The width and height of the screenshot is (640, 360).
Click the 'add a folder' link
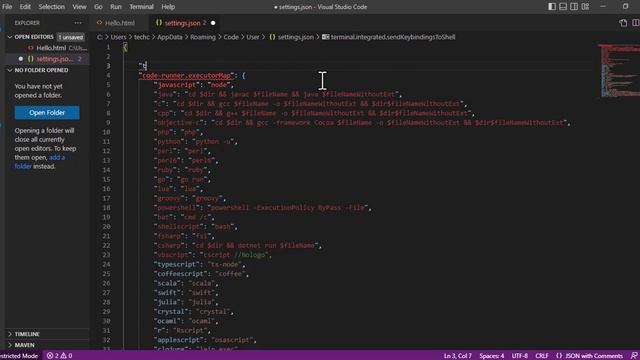[x=40, y=162]
